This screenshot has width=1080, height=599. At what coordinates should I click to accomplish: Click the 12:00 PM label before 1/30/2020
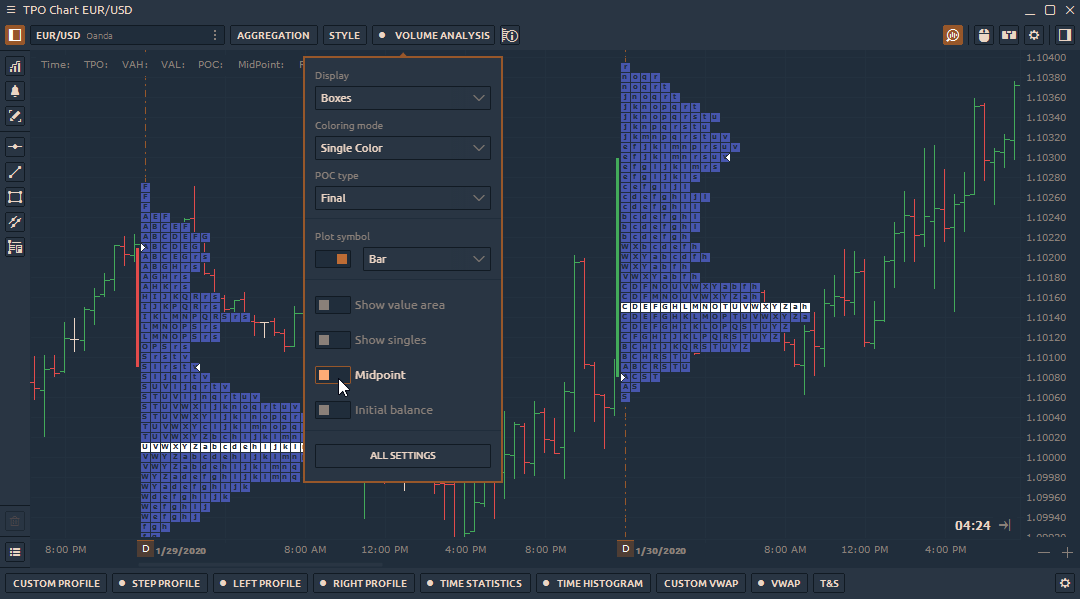[384, 549]
